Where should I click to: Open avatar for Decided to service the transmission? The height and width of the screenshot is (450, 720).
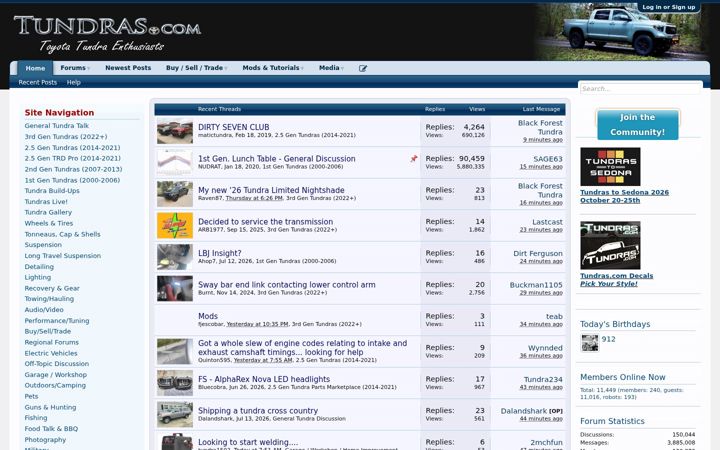click(175, 225)
